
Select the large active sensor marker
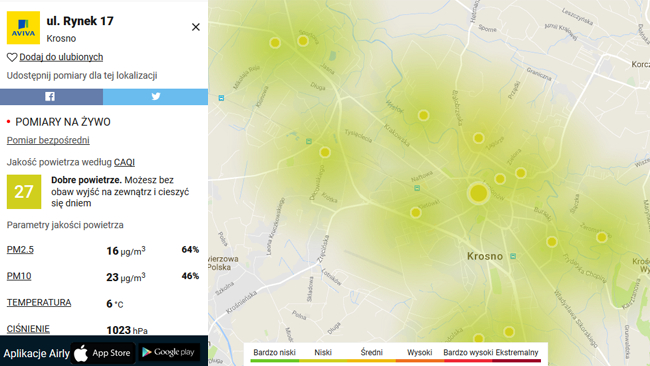click(x=478, y=193)
